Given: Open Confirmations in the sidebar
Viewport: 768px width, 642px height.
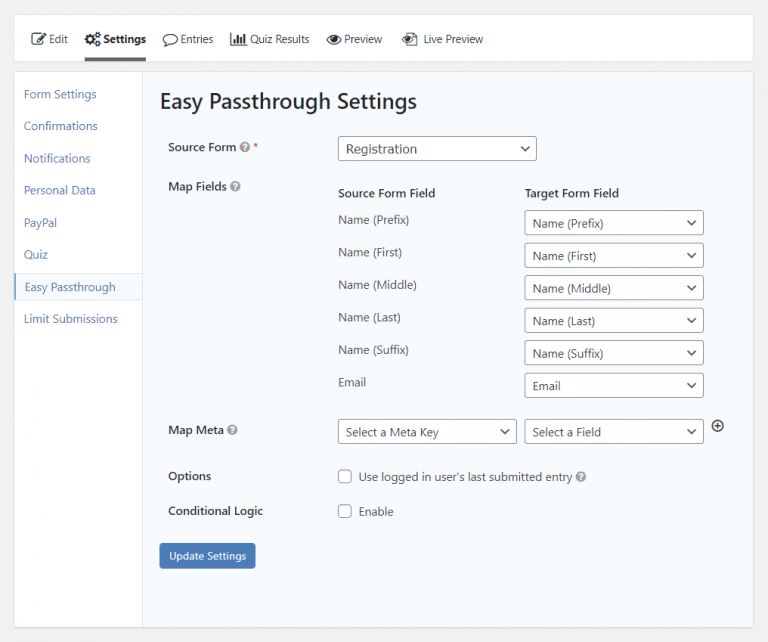Looking at the screenshot, I should click(x=61, y=126).
